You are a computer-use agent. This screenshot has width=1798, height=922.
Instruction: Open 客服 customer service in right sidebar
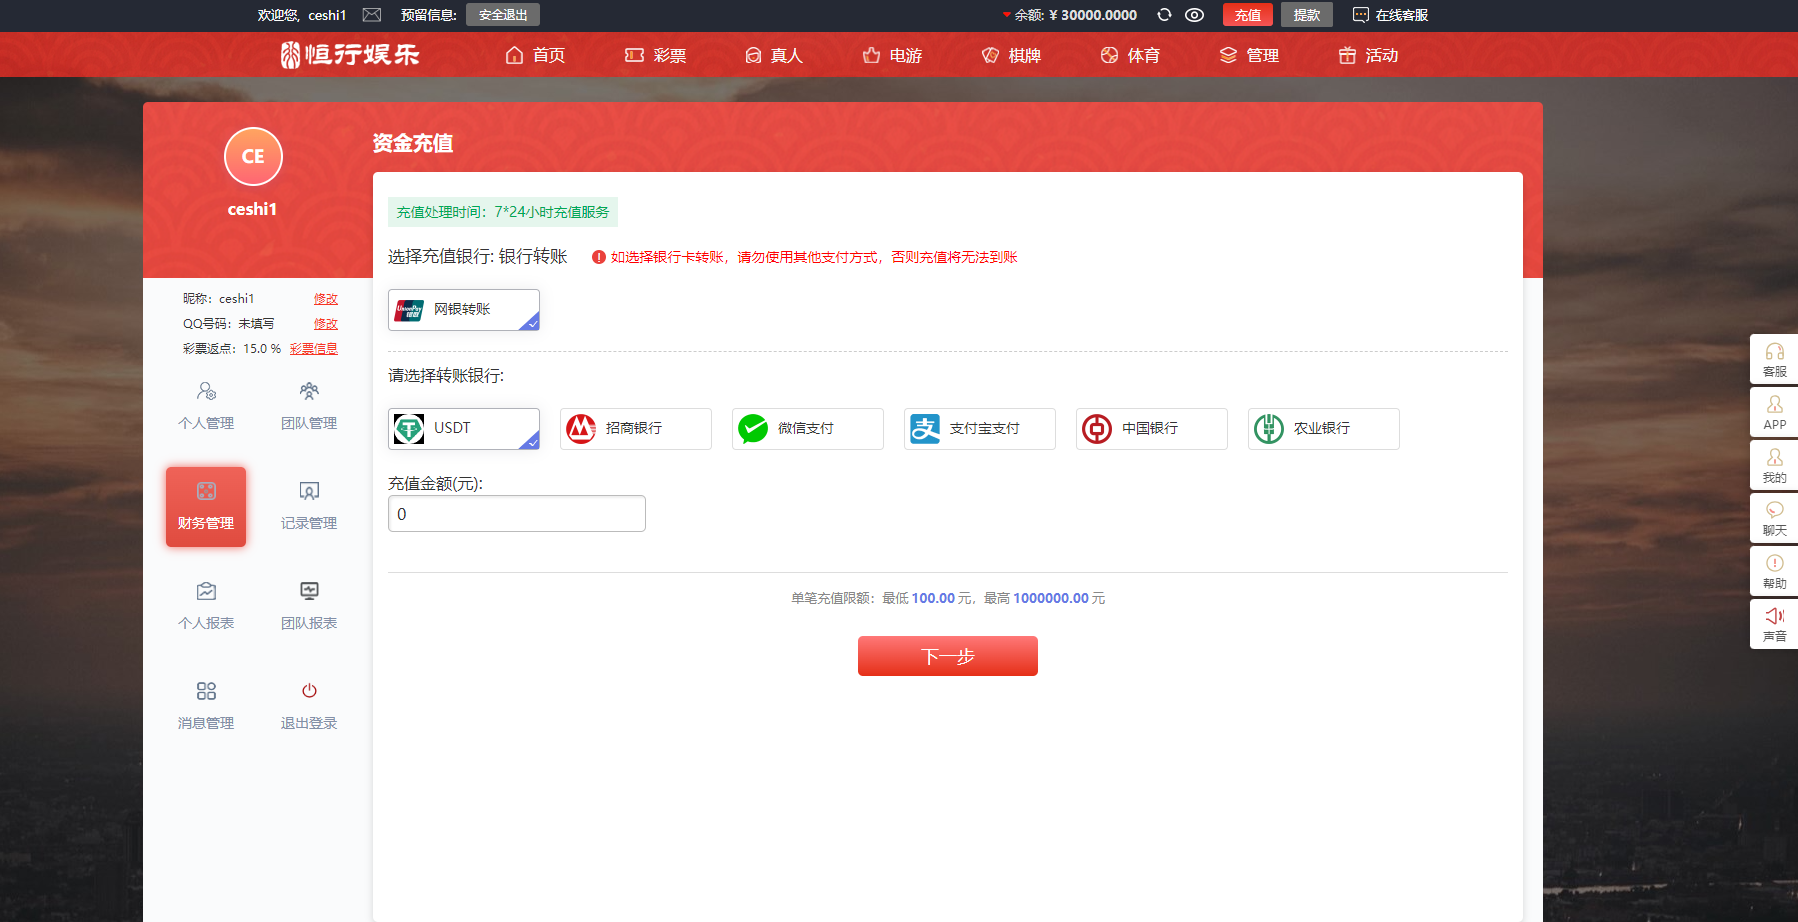tap(1774, 359)
